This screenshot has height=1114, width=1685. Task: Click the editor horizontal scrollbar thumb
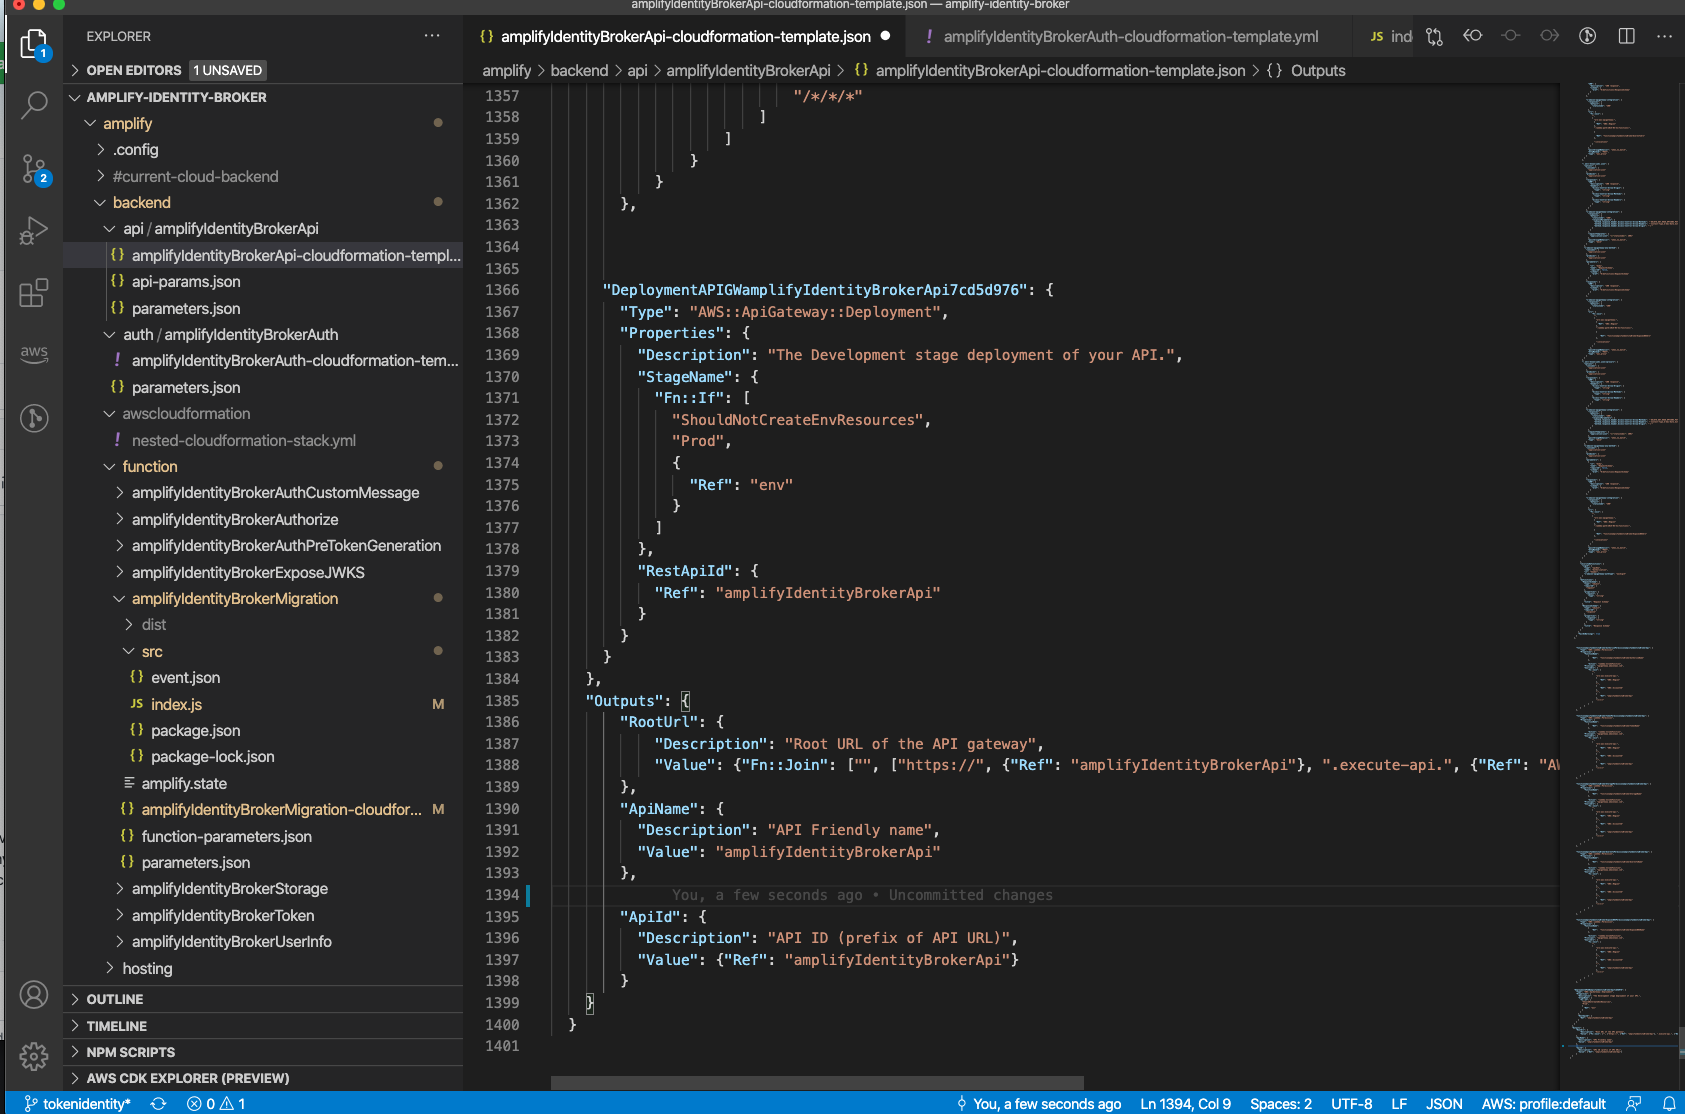point(817,1083)
